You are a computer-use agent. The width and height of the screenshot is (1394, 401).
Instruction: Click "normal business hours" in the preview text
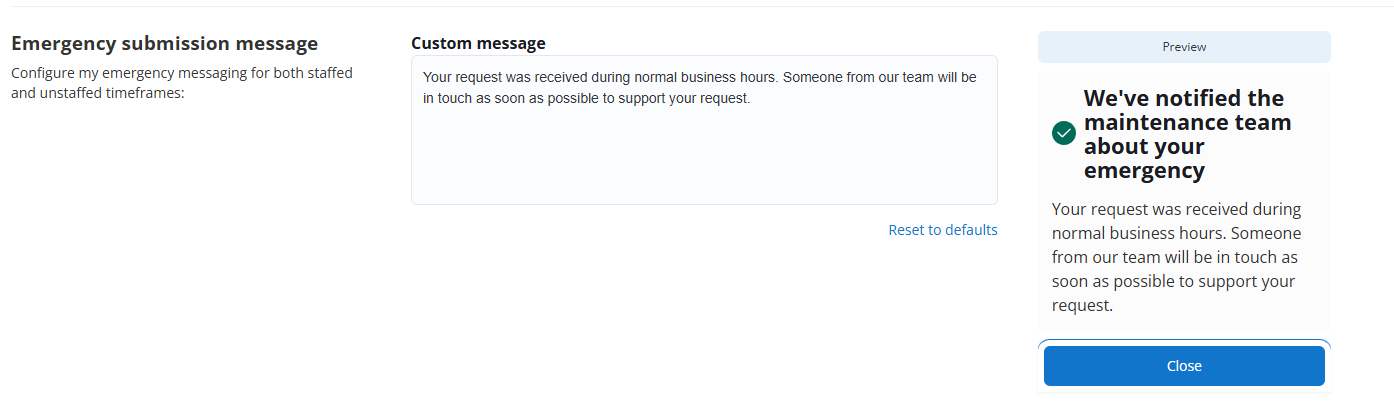click(1138, 233)
